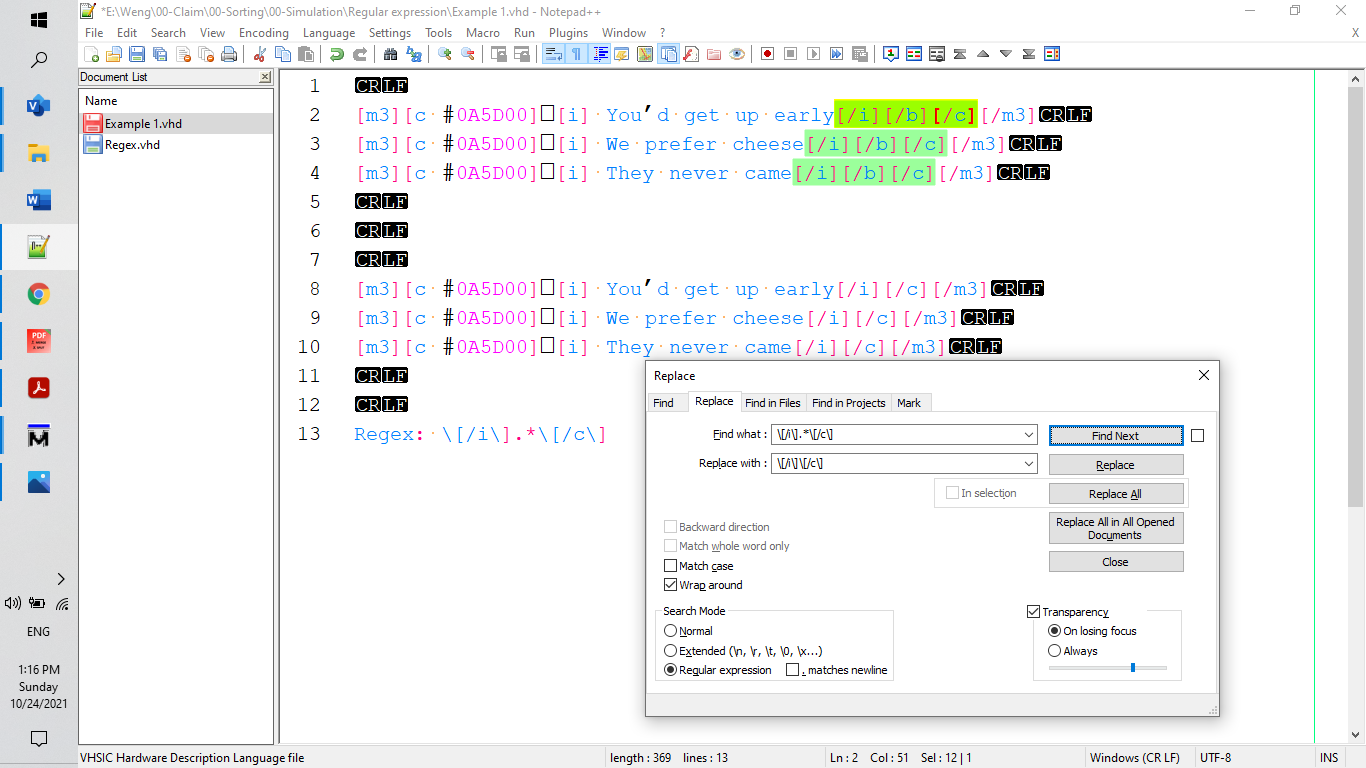
Task: Toggle Show Indent Guide icon
Action: (x=599, y=54)
